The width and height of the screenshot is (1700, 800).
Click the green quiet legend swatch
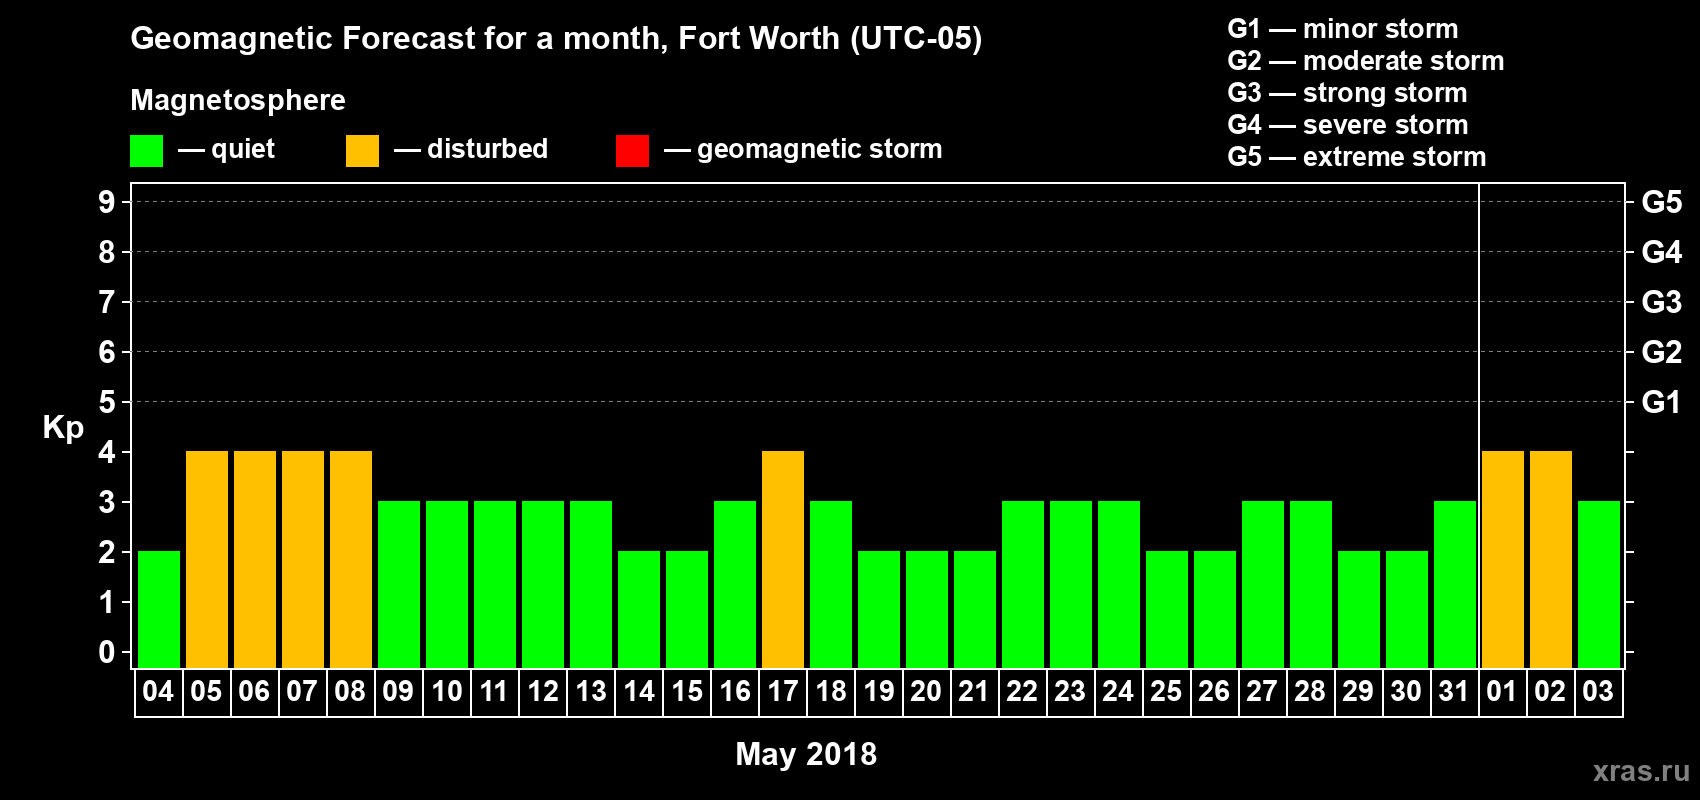pyautogui.click(x=146, y=151)
